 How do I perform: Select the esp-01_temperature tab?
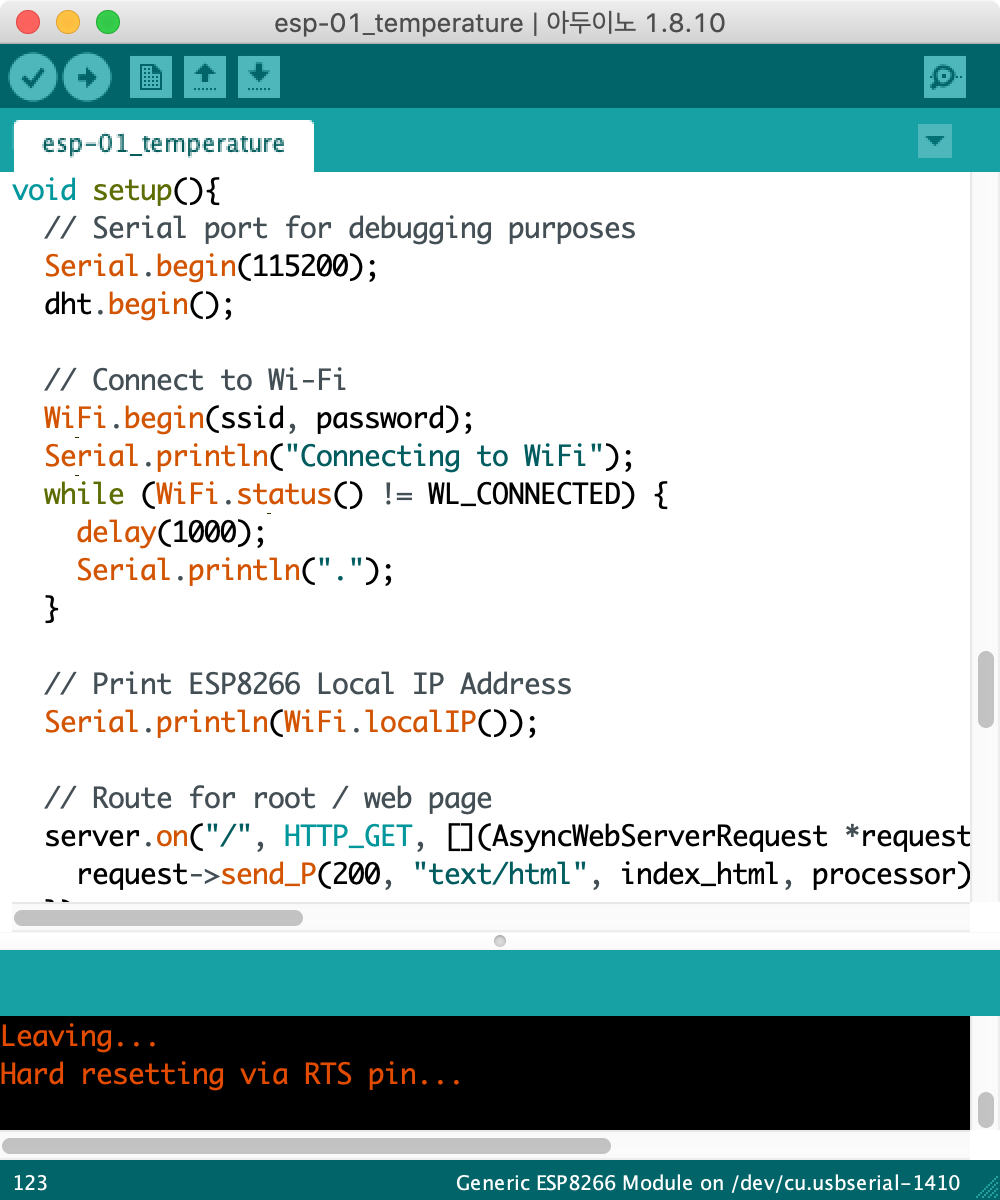pos(163,144)
